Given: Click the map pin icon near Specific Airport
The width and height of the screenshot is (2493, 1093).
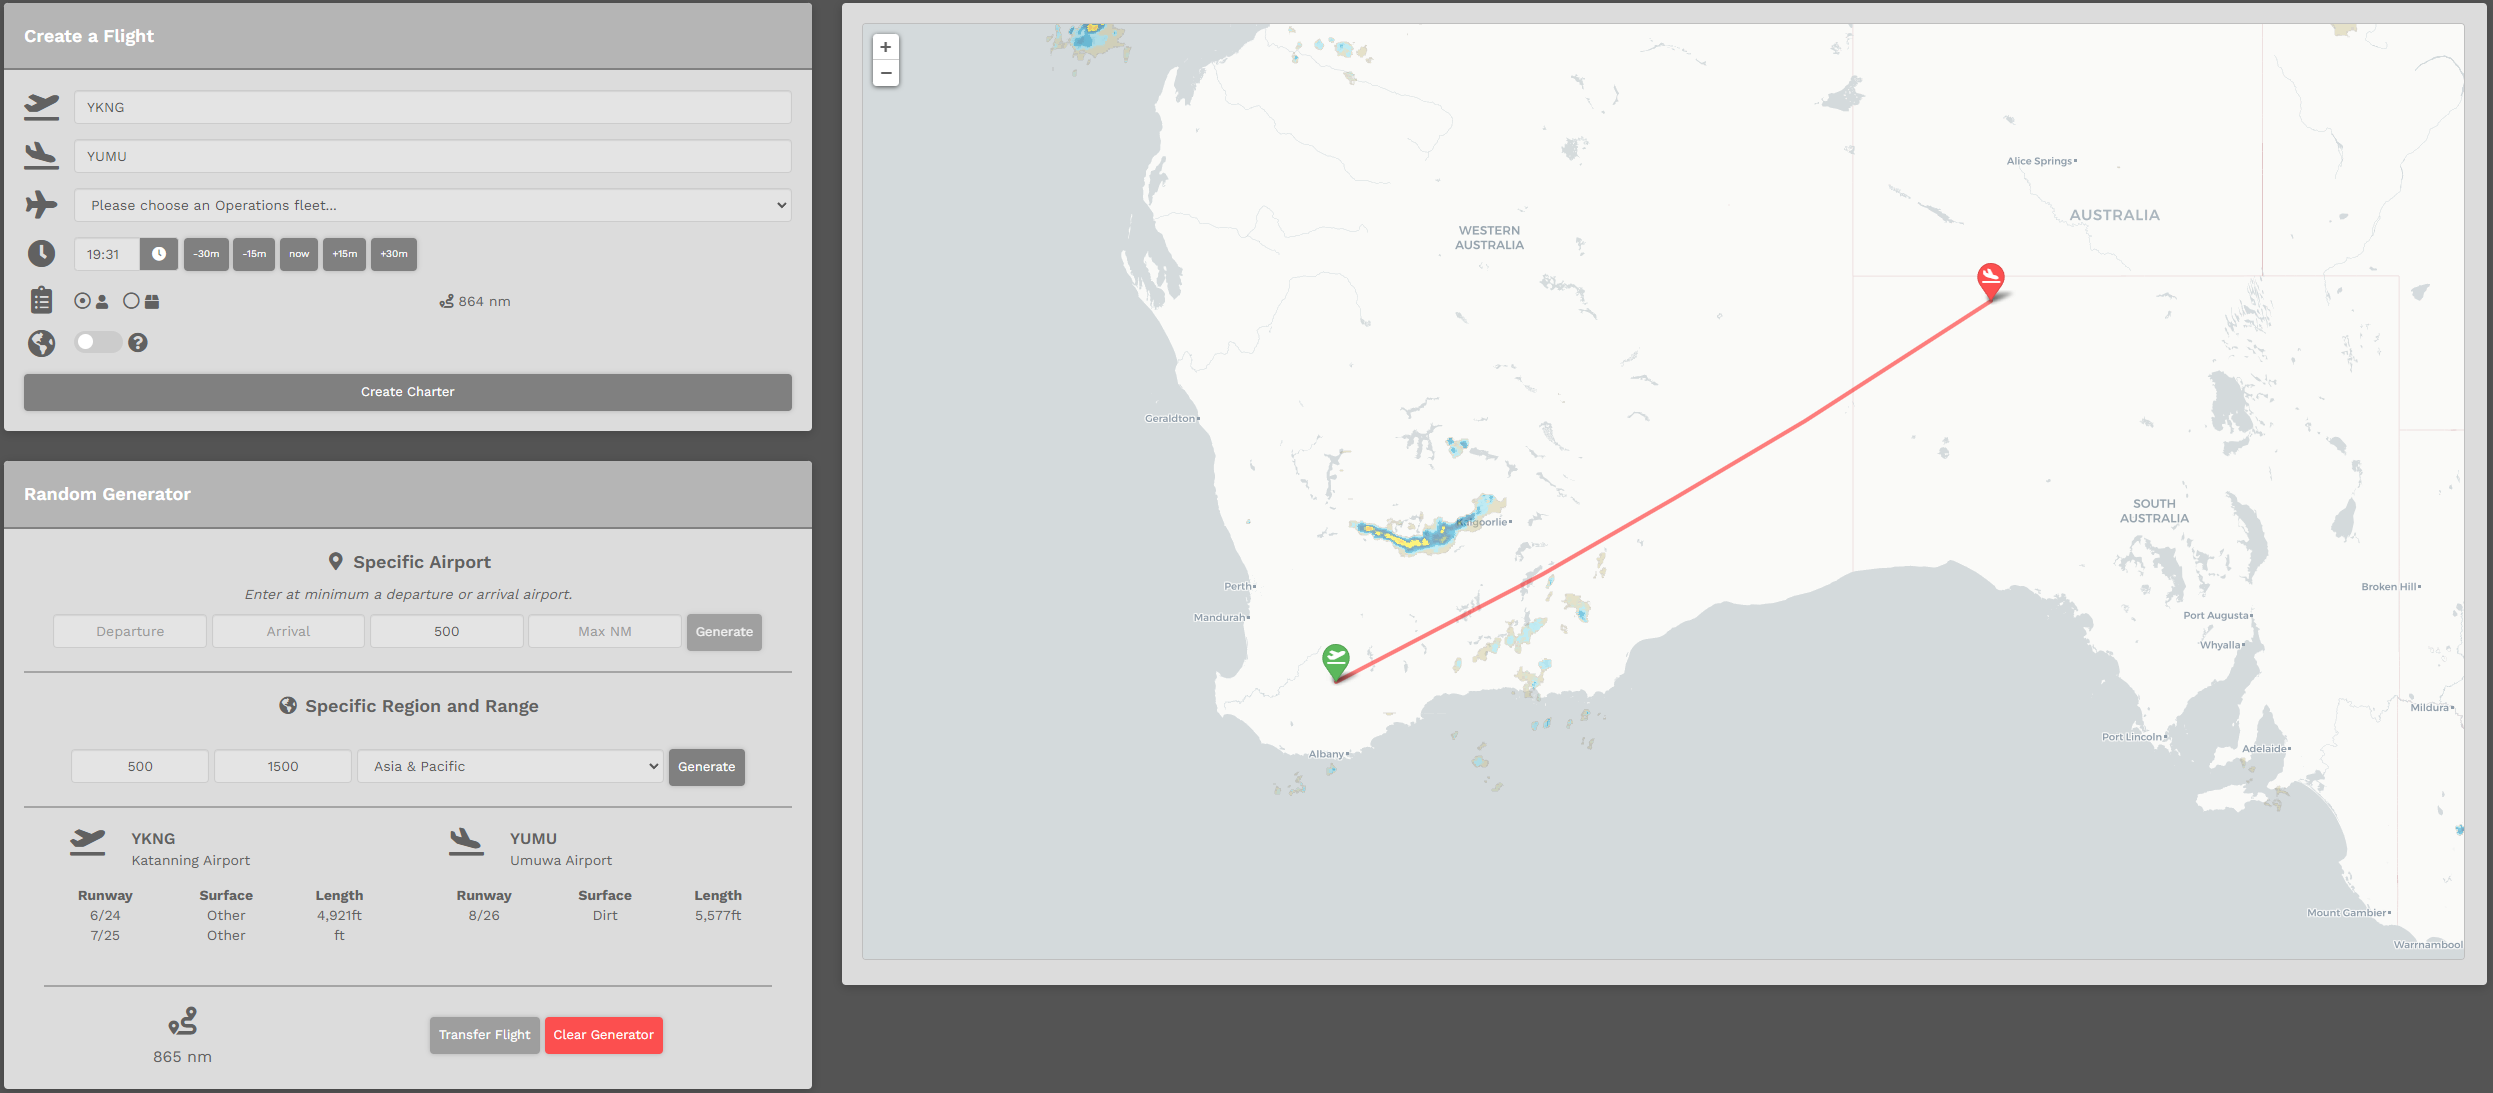Looking at the screenshot, I should coord(336,562).
